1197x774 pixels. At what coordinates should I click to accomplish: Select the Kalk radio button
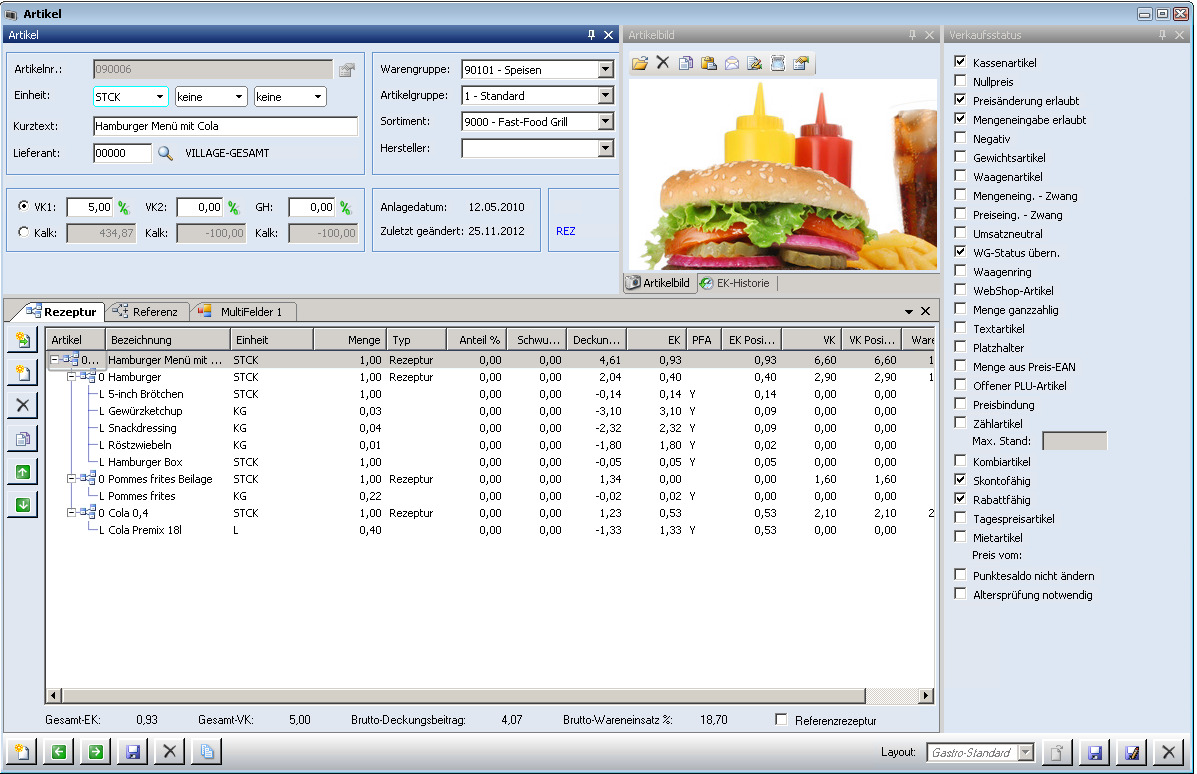(x=24, y=232)
